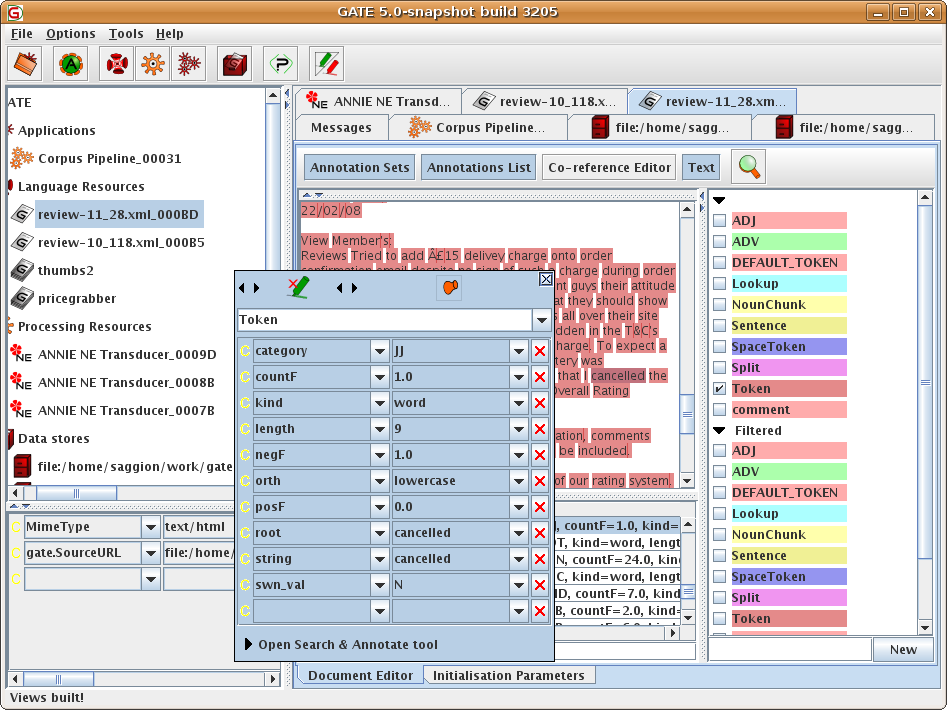Viewport: 947px width, 710px height.
Task: Select Corpus Pipeline_00031 in resource tree
Action: click(109, 159)
